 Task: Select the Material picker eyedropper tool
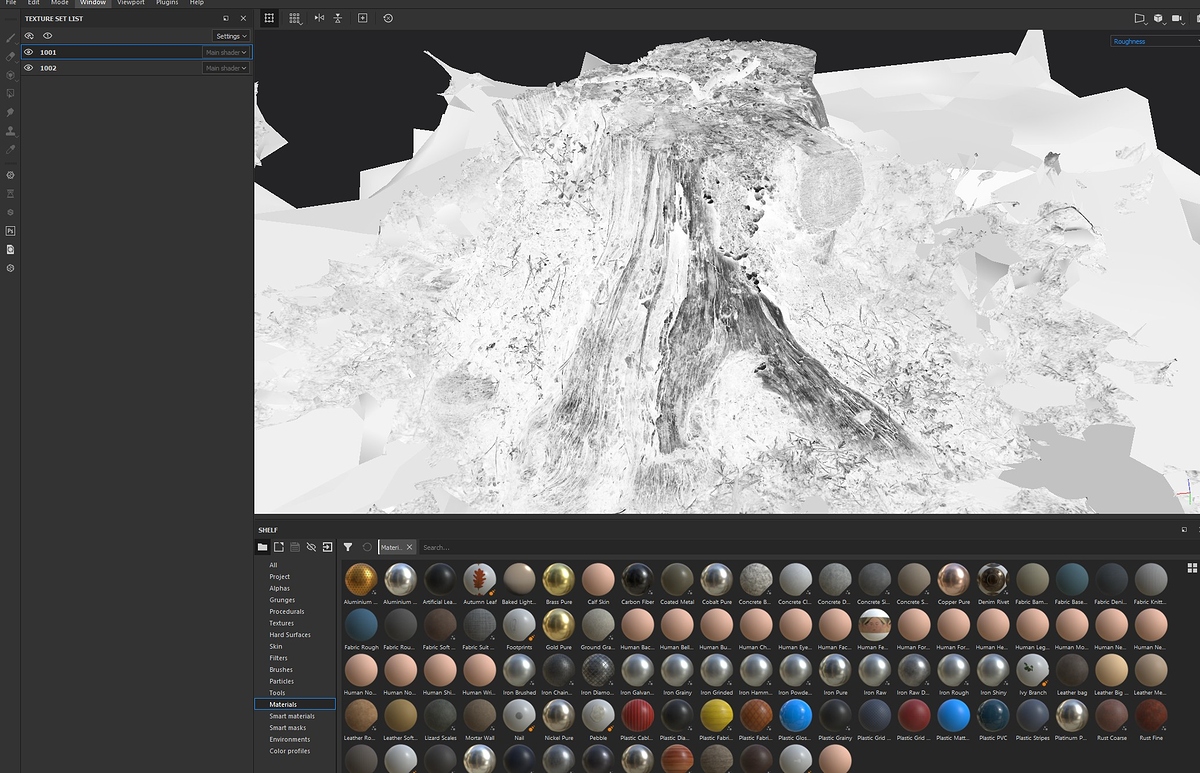[11, 149]
